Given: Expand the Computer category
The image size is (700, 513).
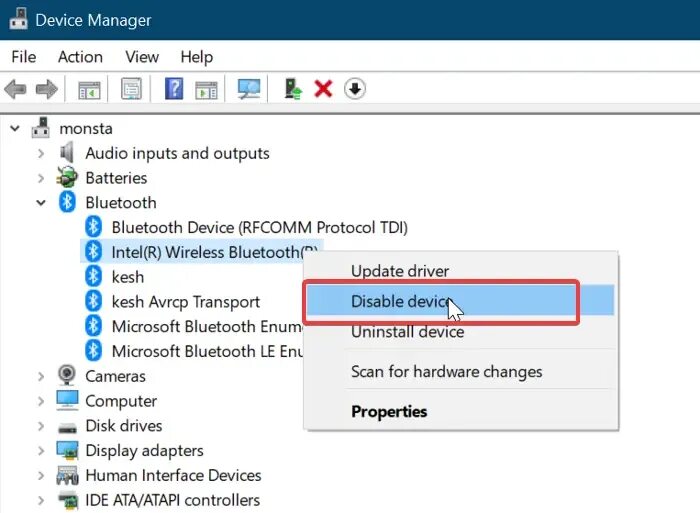Looking at the screenshot, I should pyautogui.click(x=41, y=401).
